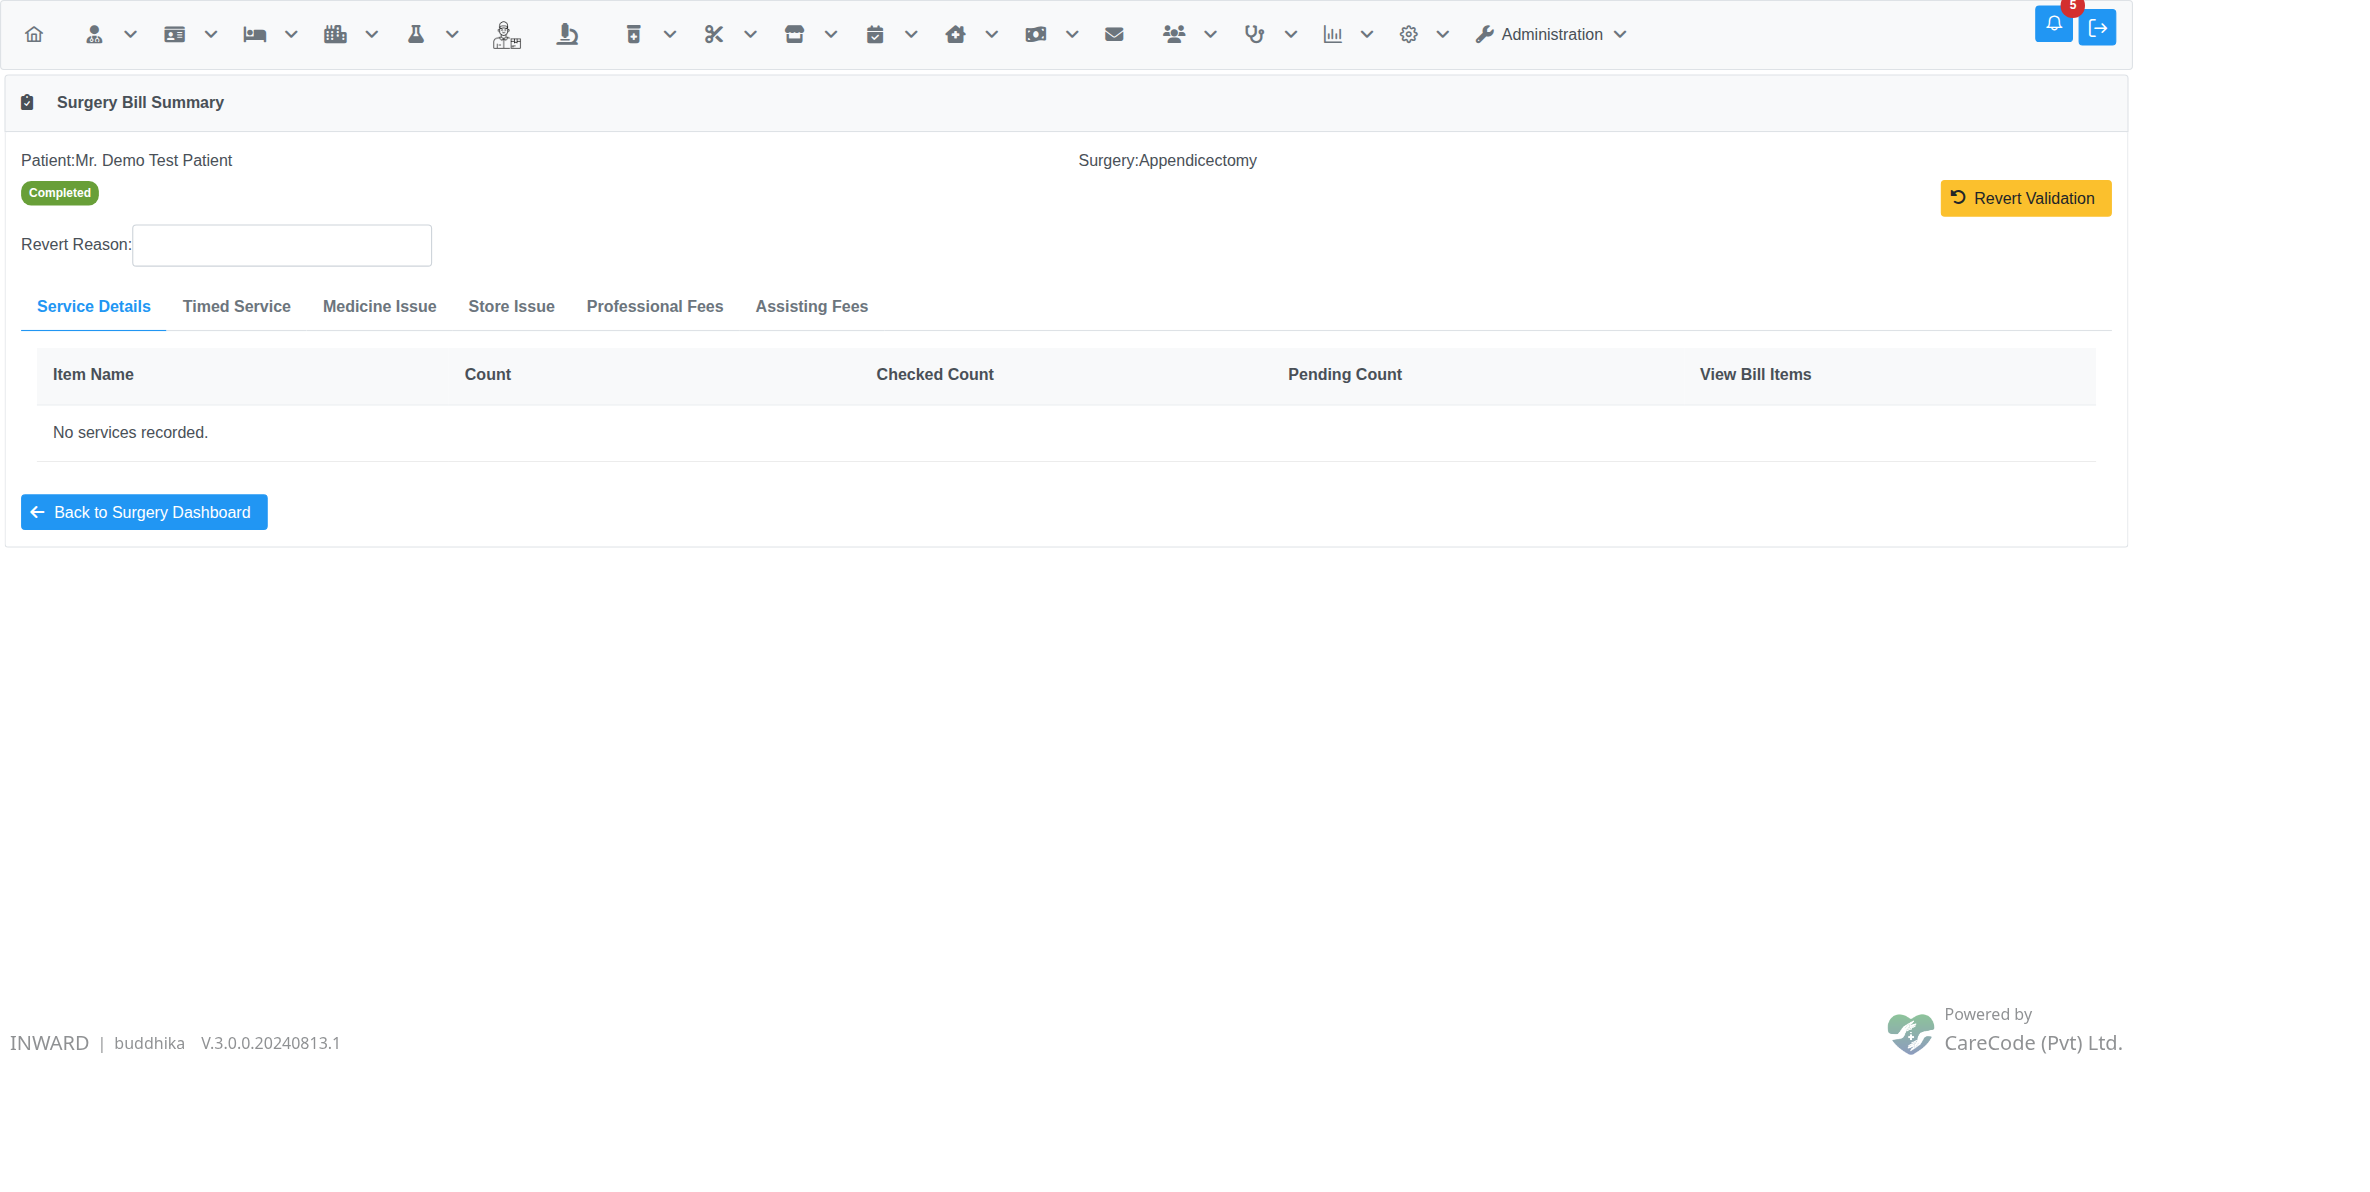Click the microscope icon in navbar
Image resolution: width=2370 pixels, height=1192 pixels.
click(x=568, y=35)
